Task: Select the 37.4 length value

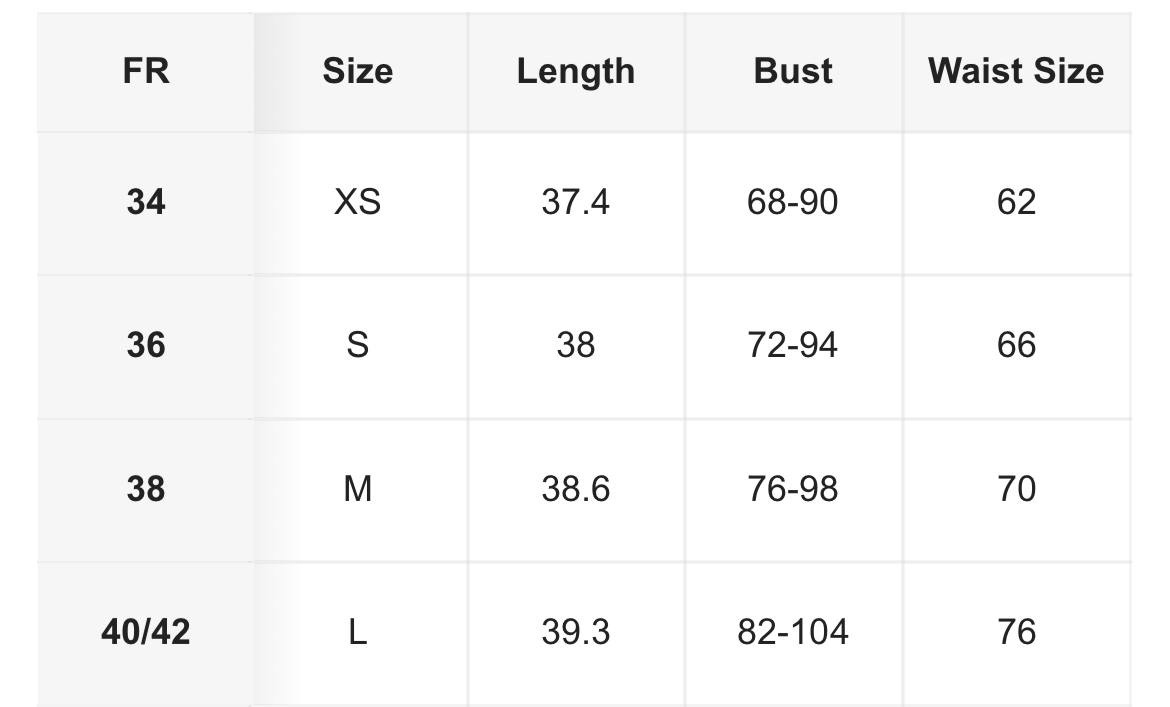Action: pyautogui.click(x=575, y=202)
